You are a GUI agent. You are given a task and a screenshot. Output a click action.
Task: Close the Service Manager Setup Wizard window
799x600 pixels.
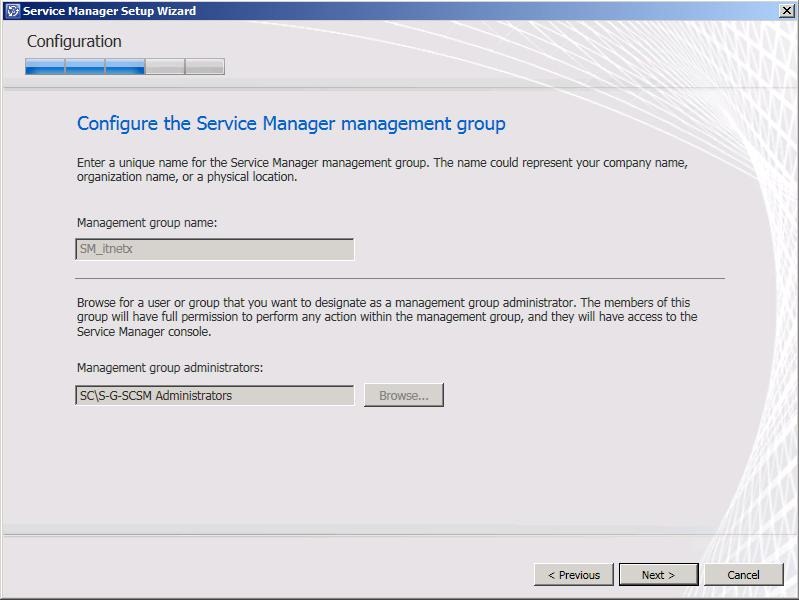[x=786, y=11]
